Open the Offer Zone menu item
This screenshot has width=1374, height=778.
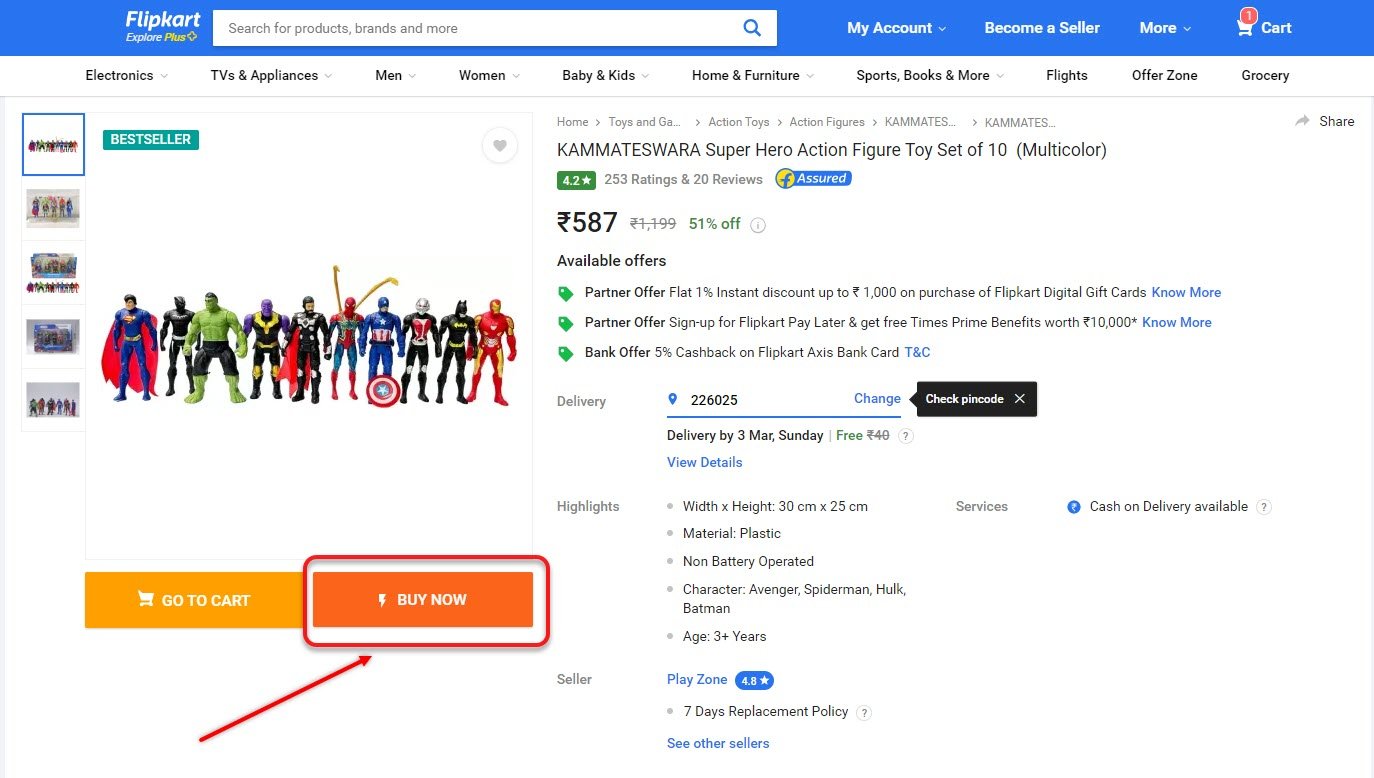point(1164,75)
